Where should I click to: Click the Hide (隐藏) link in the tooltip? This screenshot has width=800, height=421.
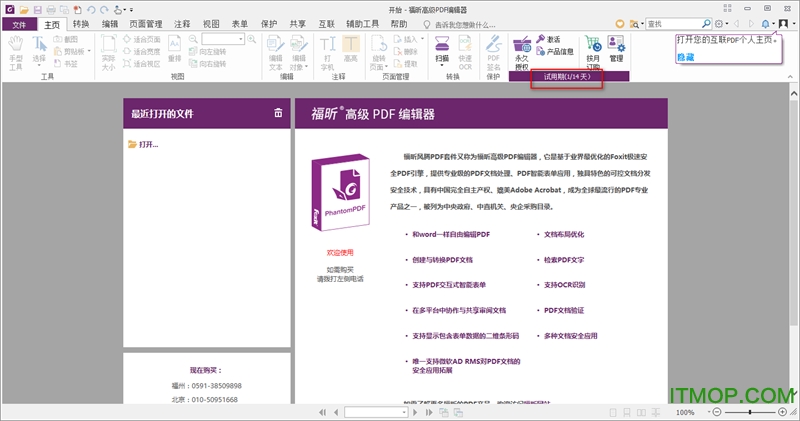[x=686, y=58]
